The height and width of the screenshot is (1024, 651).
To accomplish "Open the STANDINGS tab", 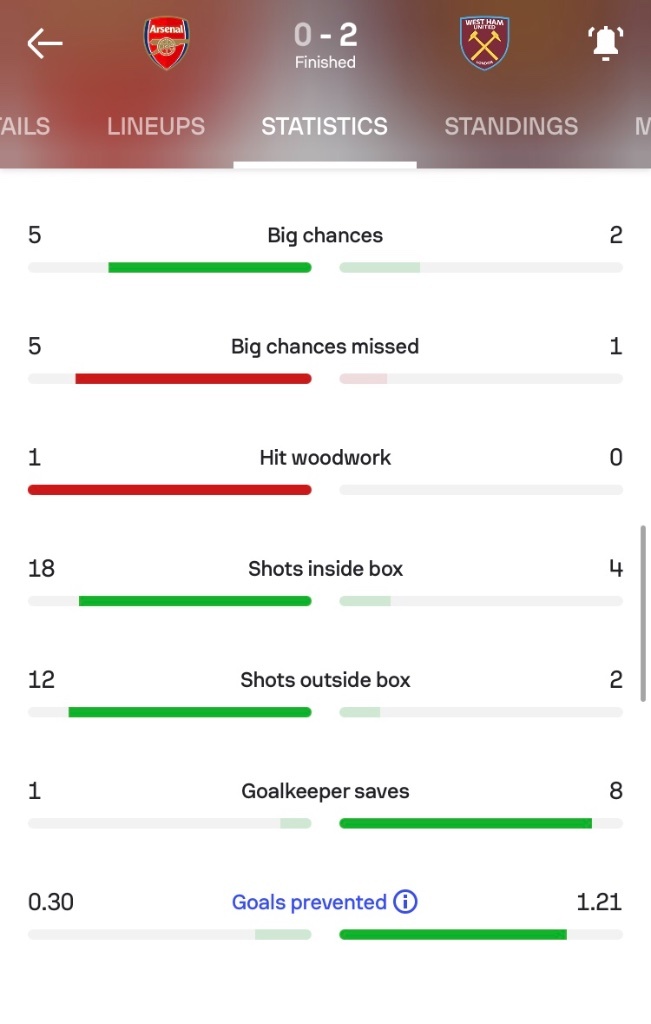I will click(x=511, y=126).
